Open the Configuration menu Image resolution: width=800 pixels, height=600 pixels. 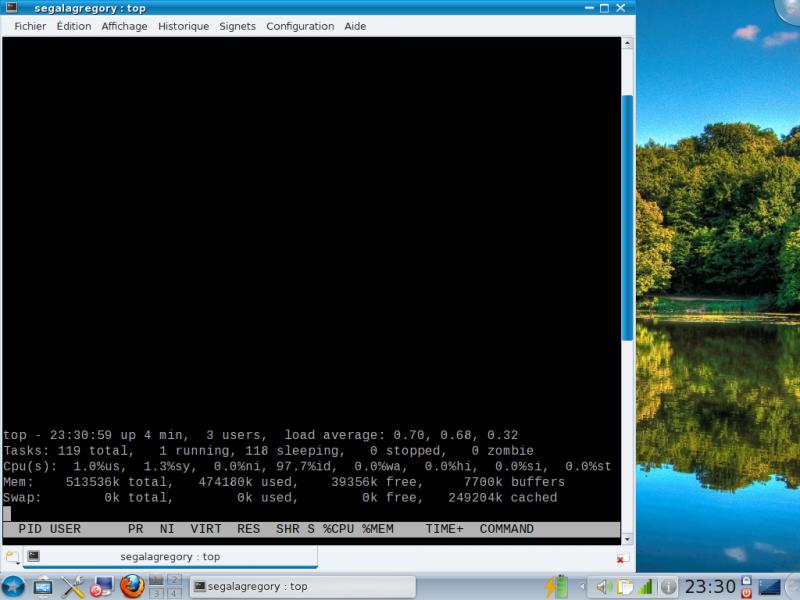300,26
